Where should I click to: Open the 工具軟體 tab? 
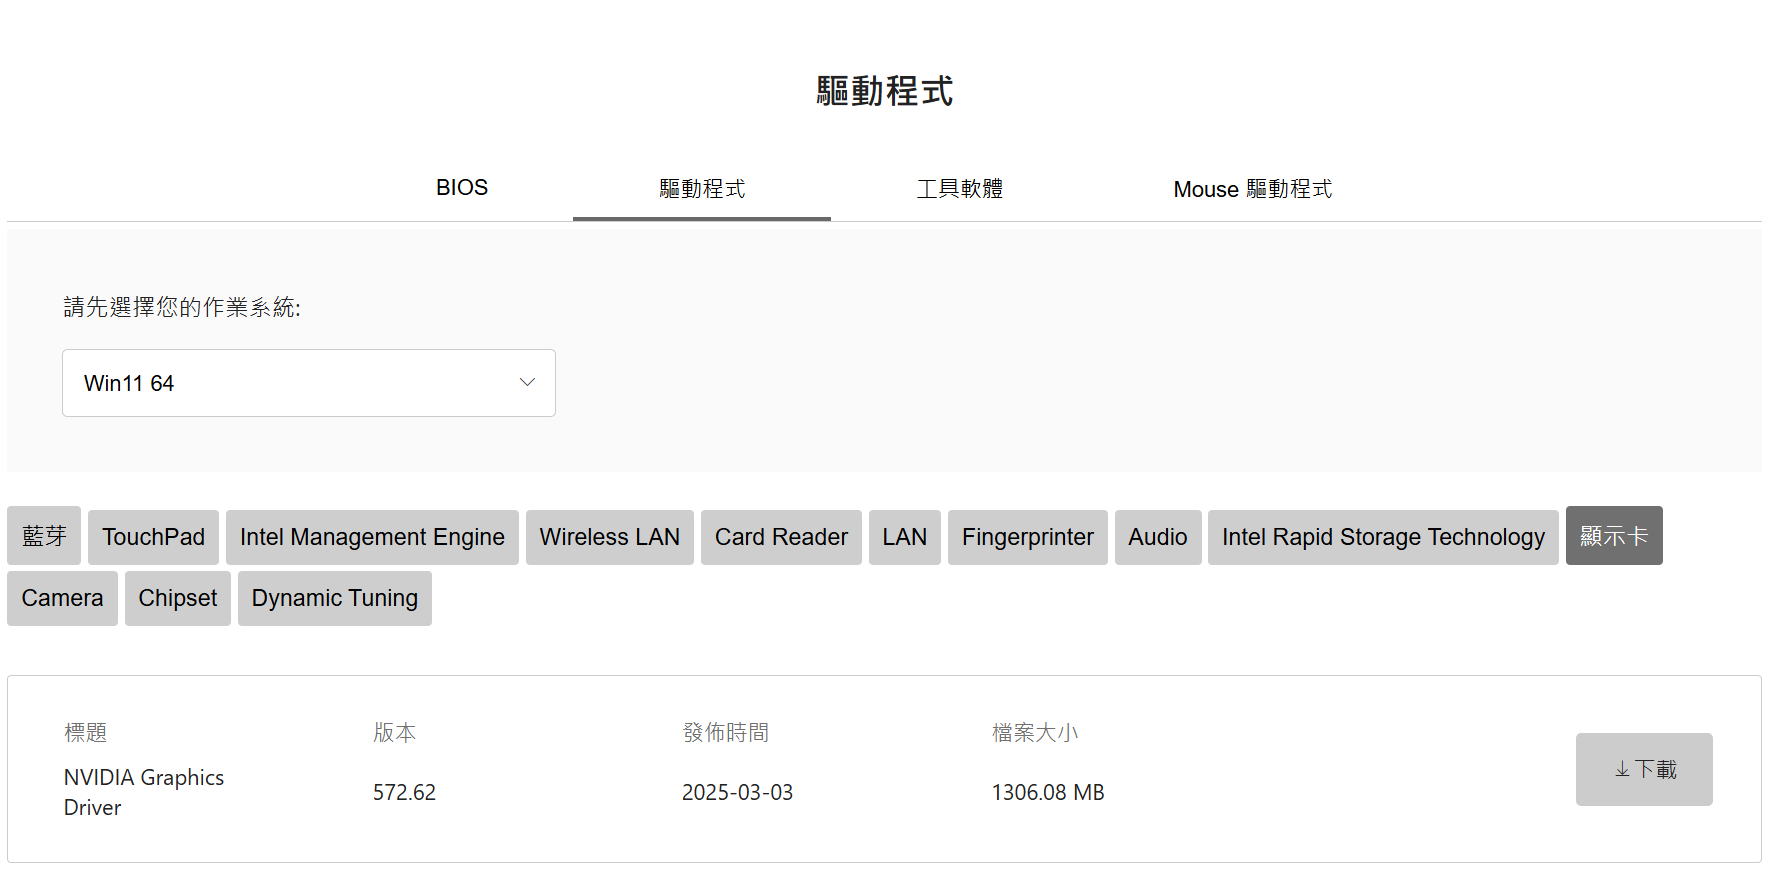point(959,189)
